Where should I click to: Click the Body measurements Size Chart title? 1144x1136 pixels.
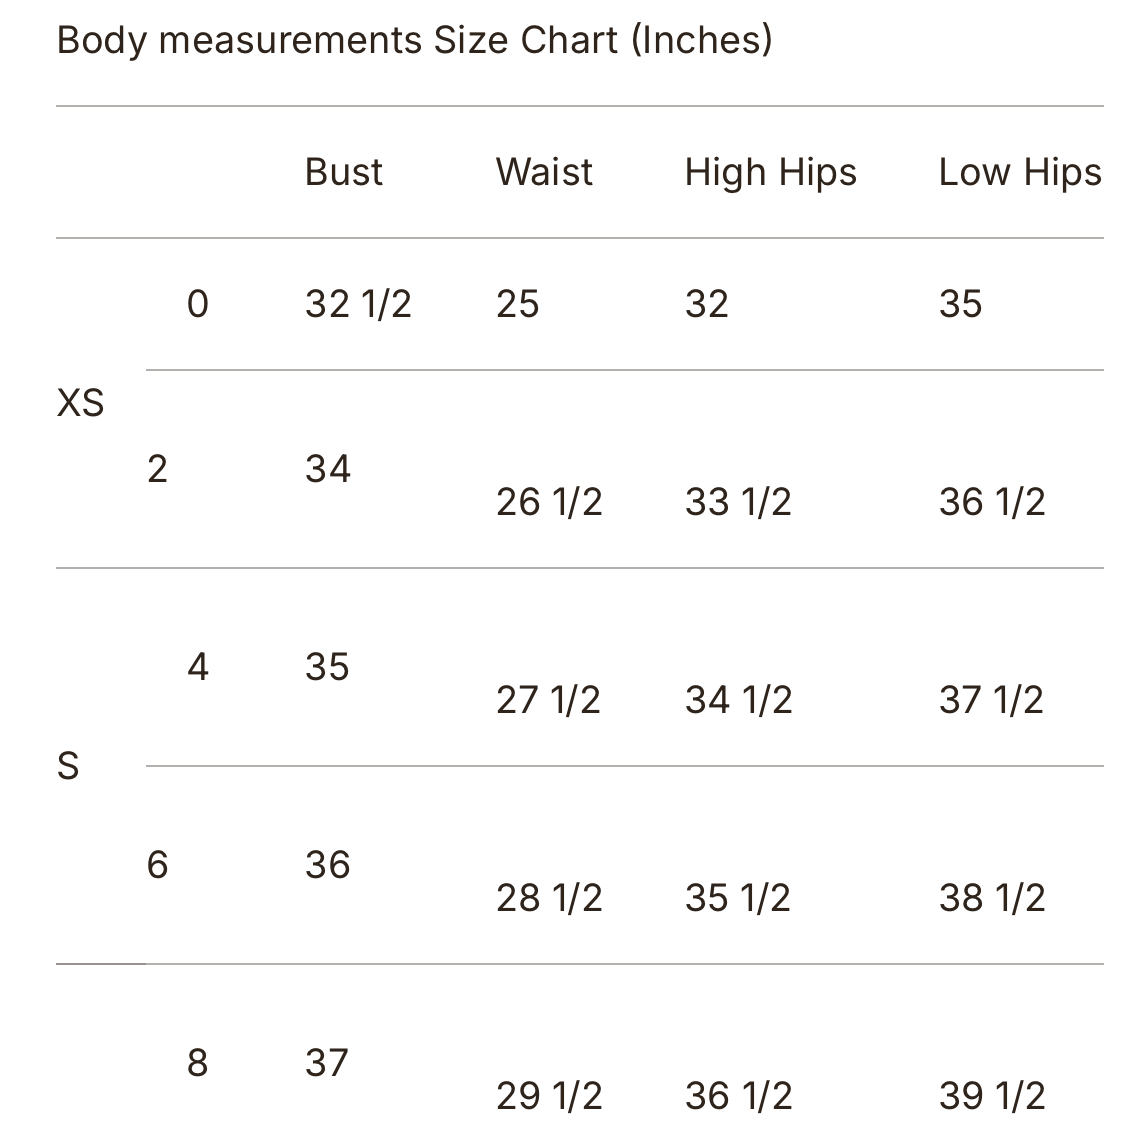414,39
